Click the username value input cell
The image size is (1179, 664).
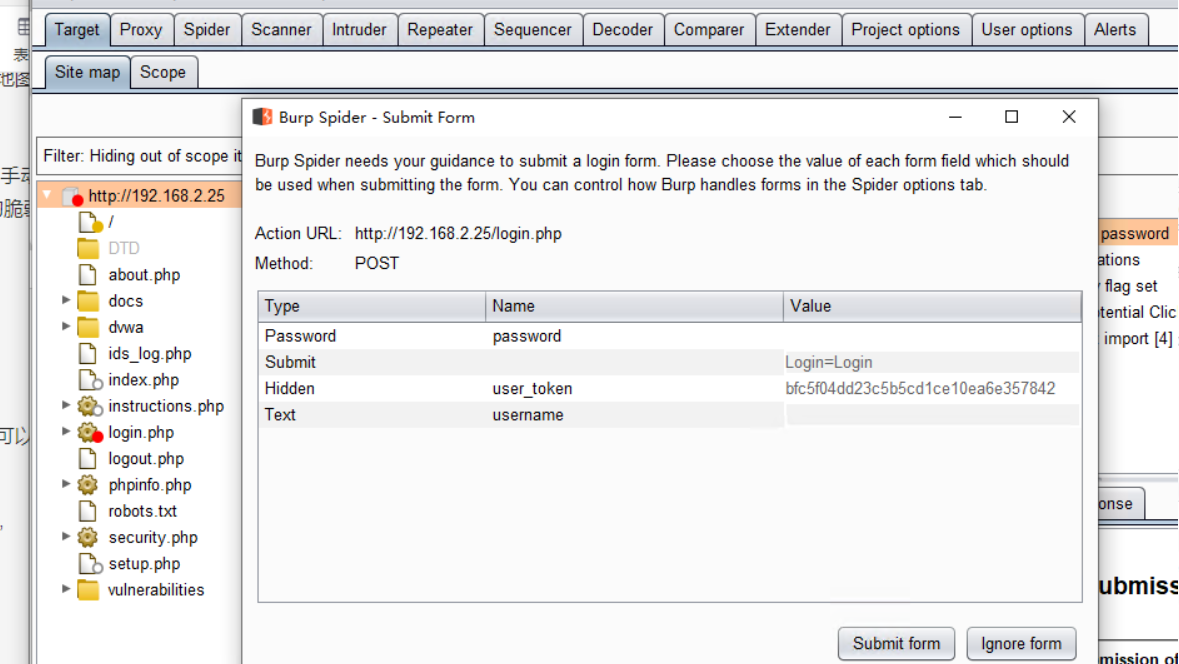931,415
